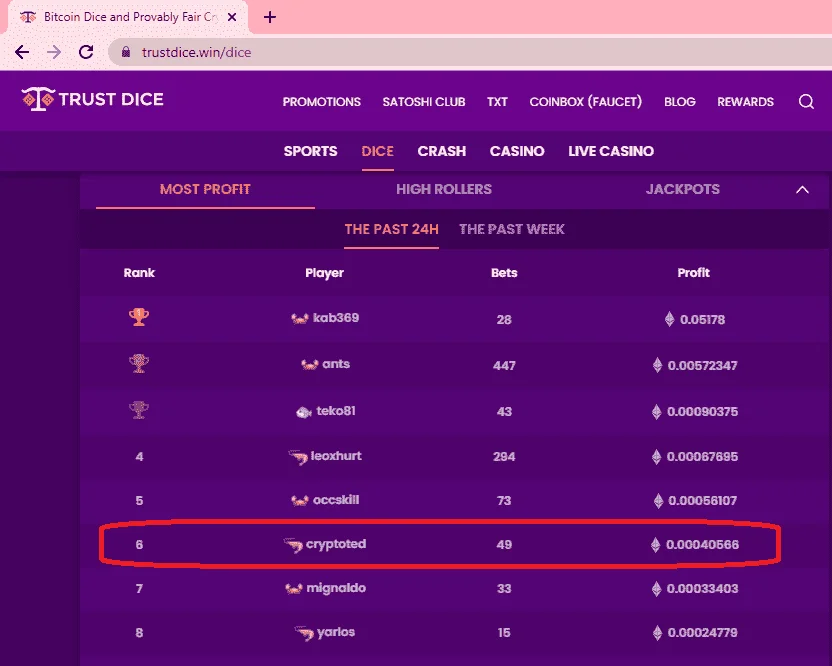Switch to the Jackpots tab

click(x=683, y=189)
